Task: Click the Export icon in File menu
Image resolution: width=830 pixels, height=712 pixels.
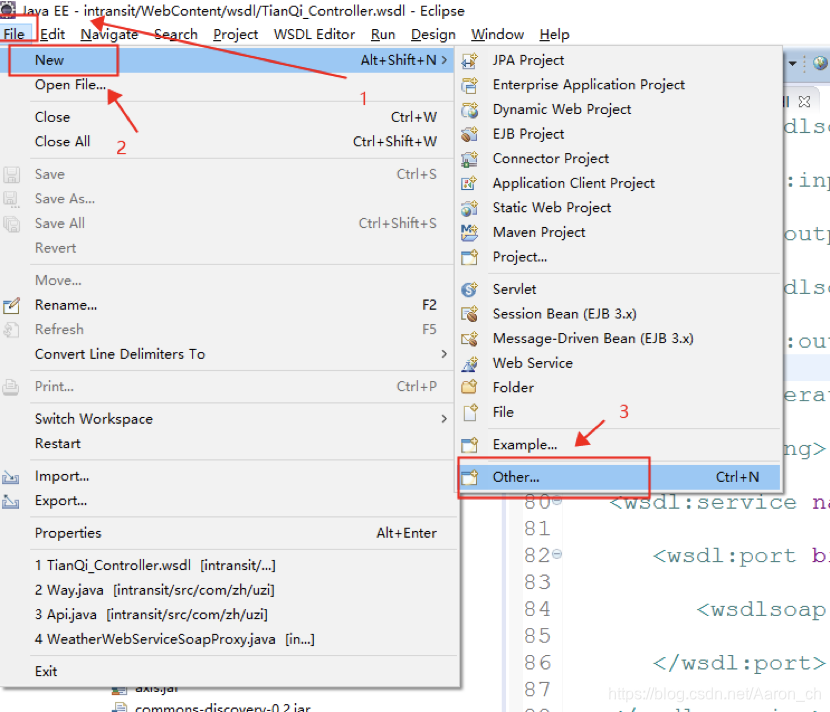Action: 11,501
